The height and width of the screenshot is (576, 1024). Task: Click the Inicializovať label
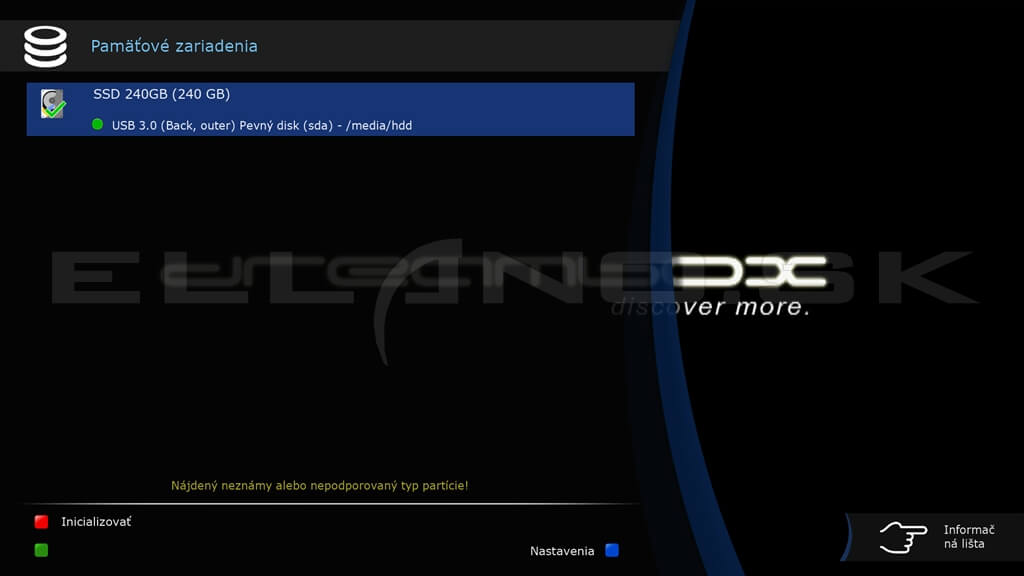pyautogui.click(x=96, y=522)
